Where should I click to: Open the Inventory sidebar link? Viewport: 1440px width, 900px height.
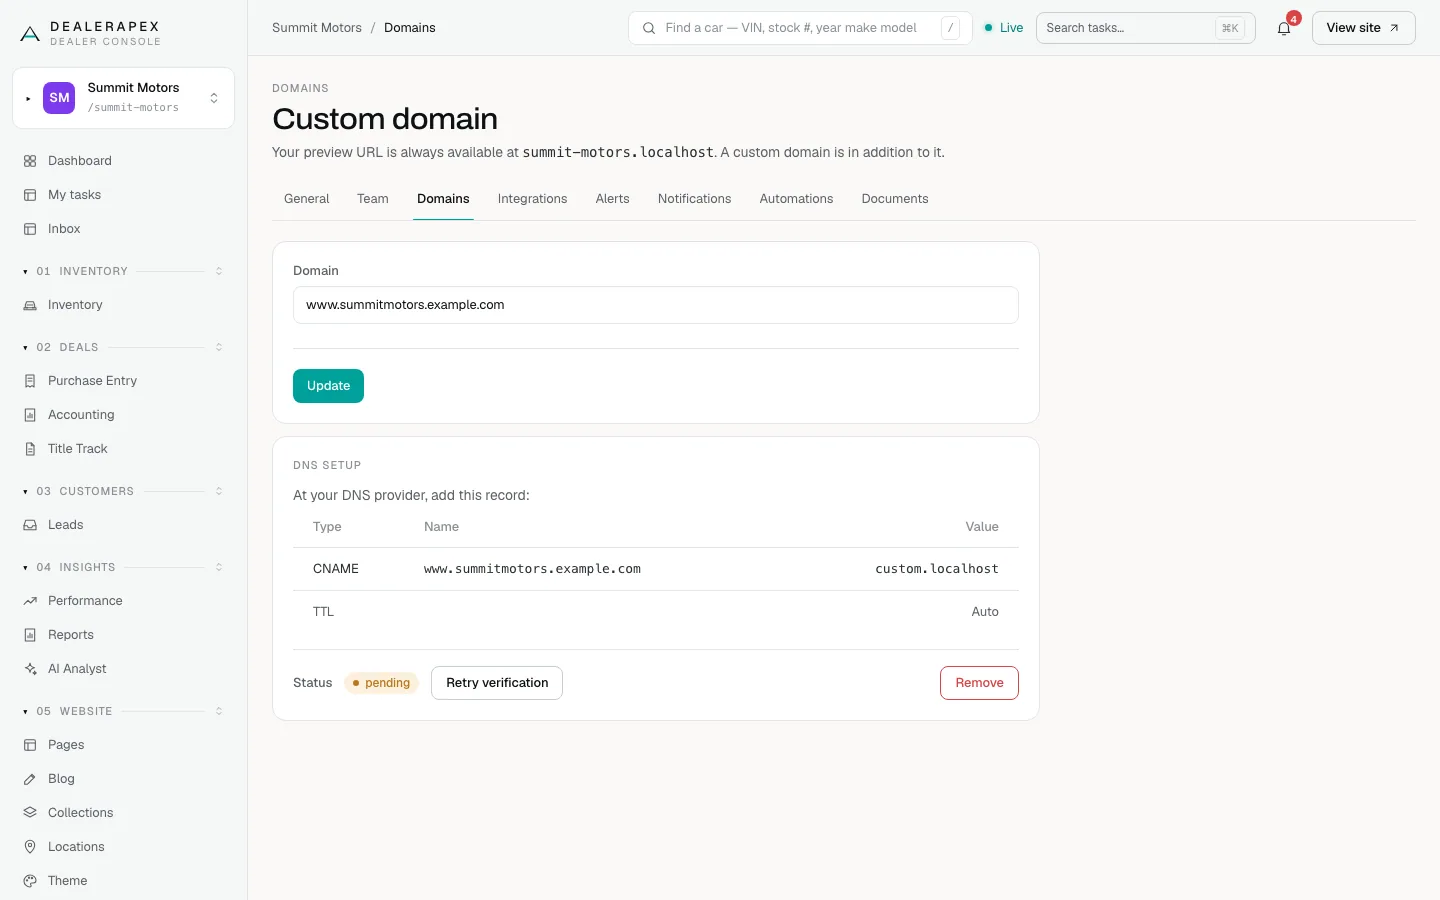[124, 305]
